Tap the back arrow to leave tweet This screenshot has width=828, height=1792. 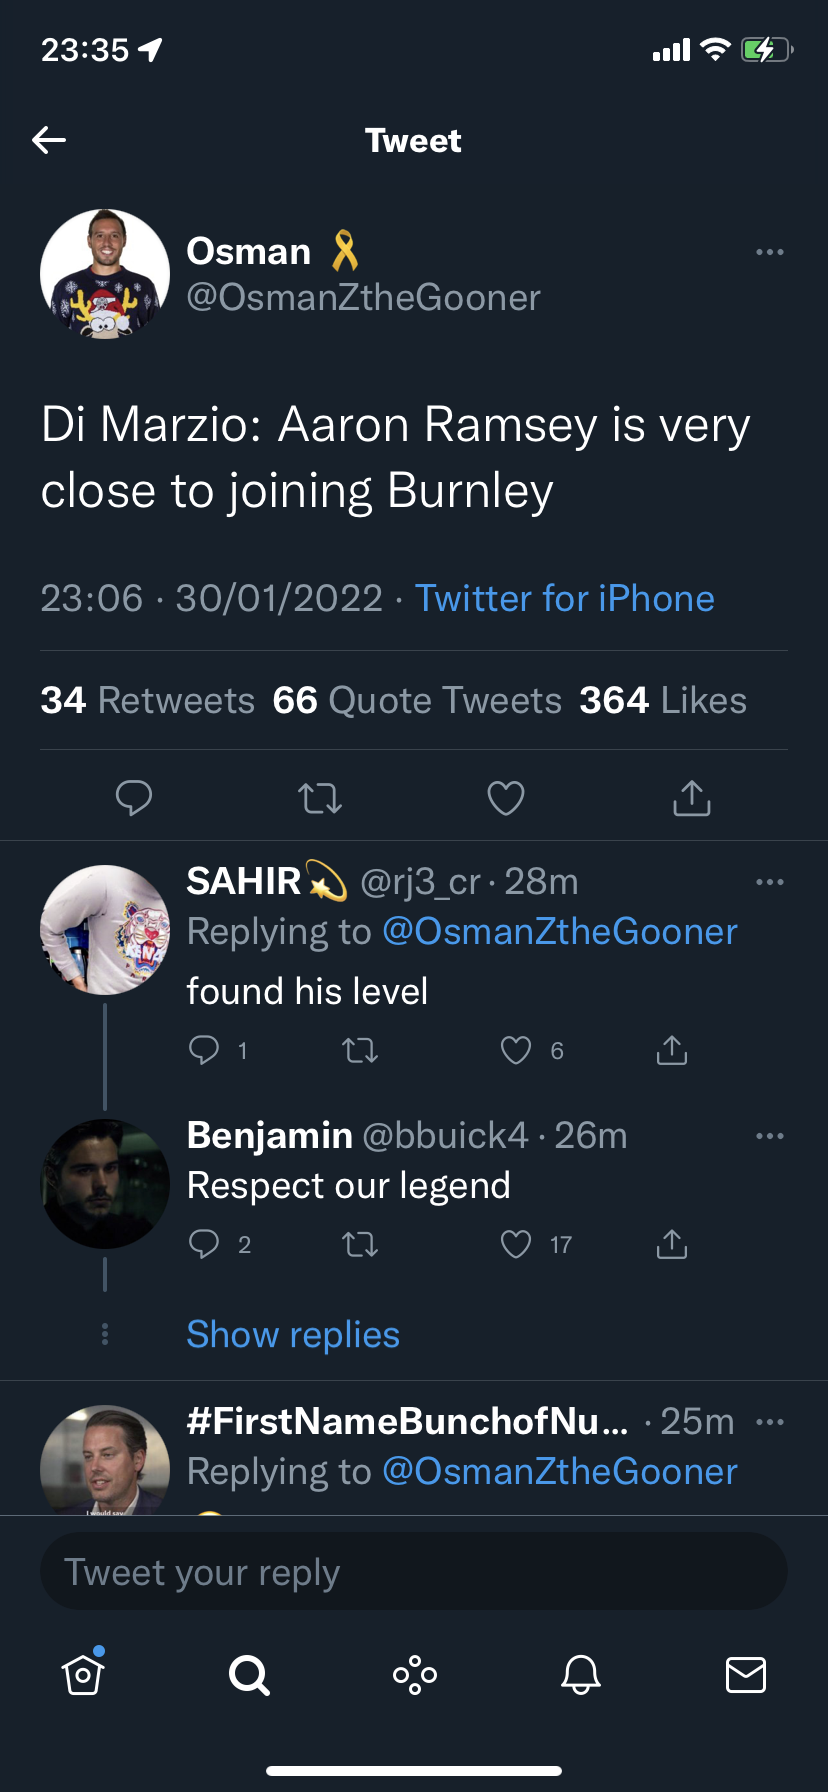pos(49,140)
